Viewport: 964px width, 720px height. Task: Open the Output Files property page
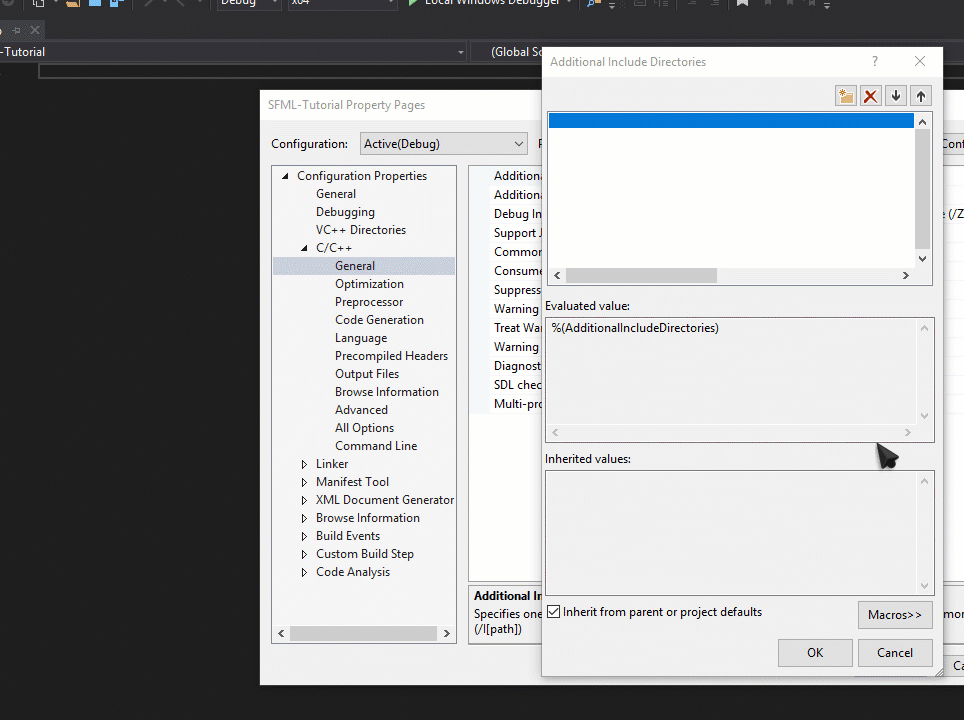pos(366,374)
